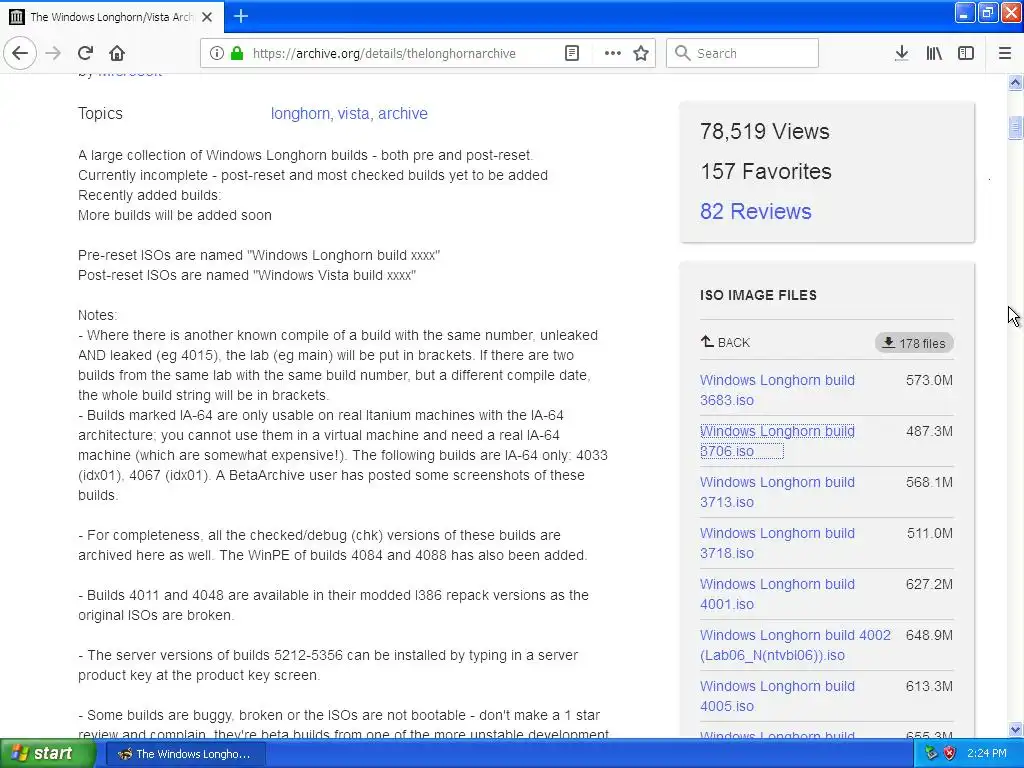Download Windows Longhorn build 3706.iso
The height and width of the screenshot is (768, 1024).
pyautogui.click(x=777, y=441)
